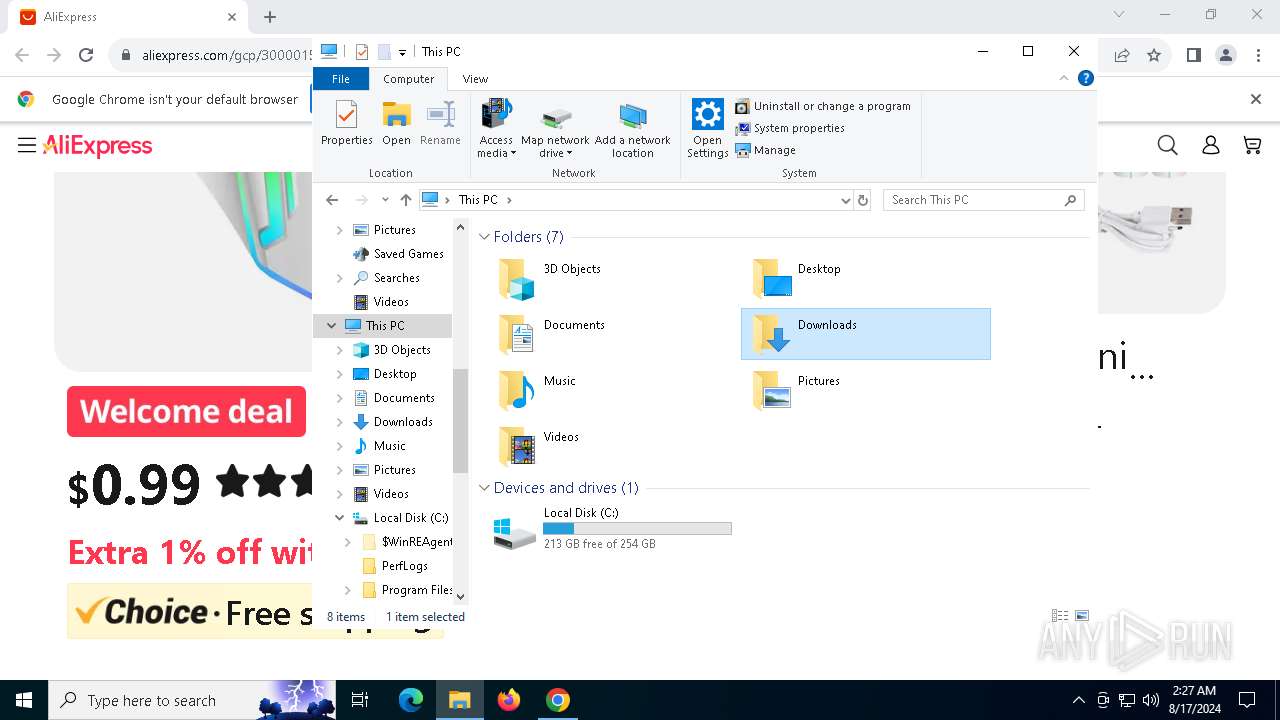The width and height of the screenshot is (1280, 720).
Task: Switch to the View ribbon tab
Action: 475,79
